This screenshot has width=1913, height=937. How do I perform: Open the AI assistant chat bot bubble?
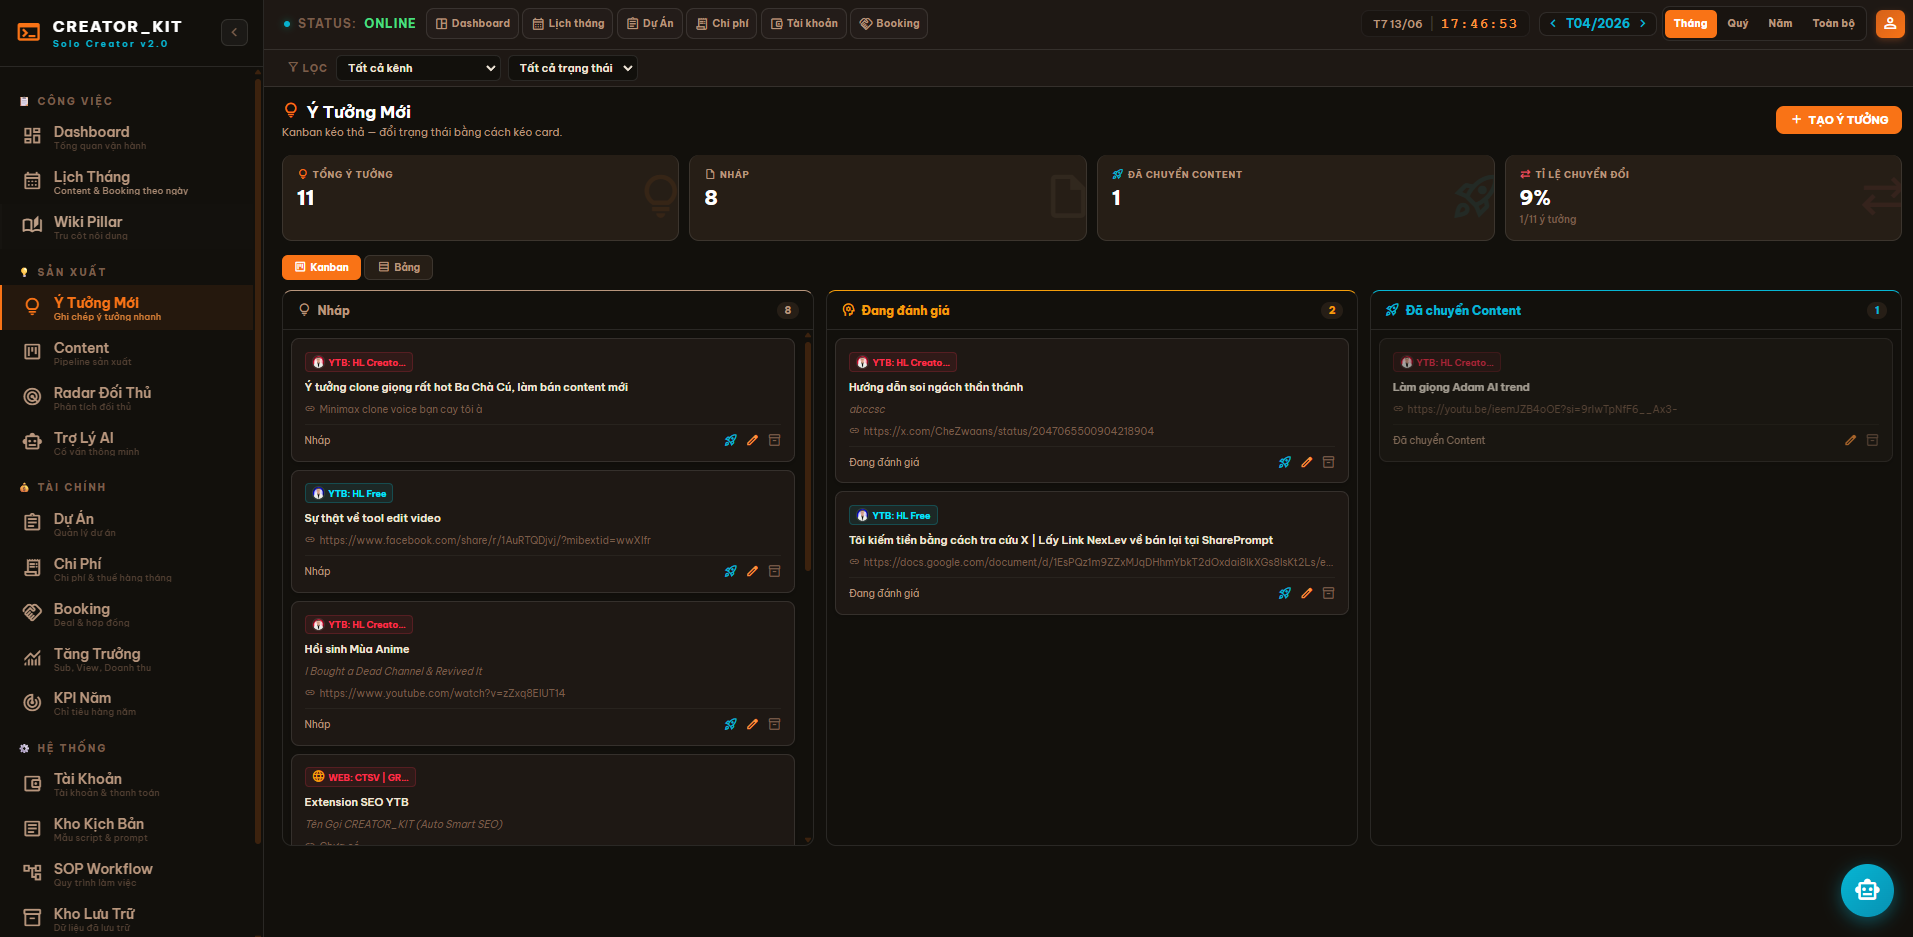1866,890
